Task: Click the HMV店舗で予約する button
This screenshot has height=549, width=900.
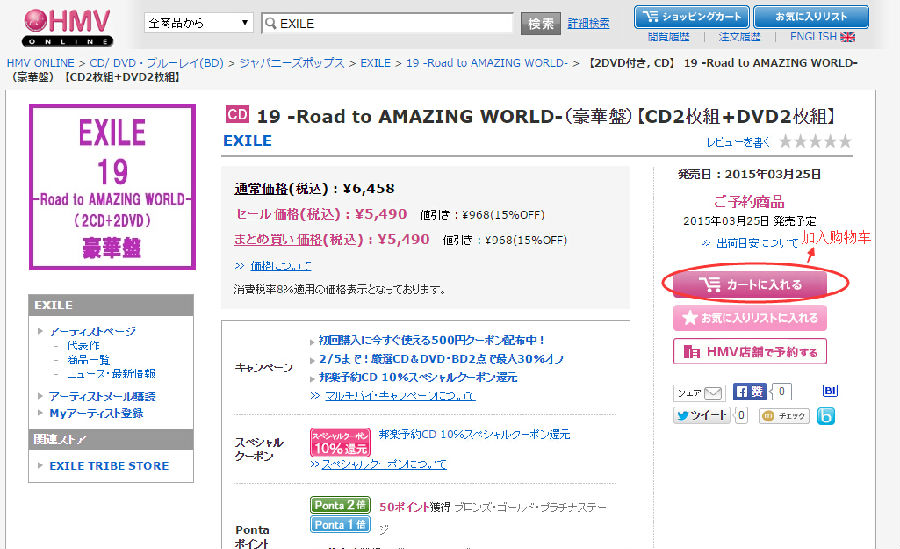Action: click(750, 351)
